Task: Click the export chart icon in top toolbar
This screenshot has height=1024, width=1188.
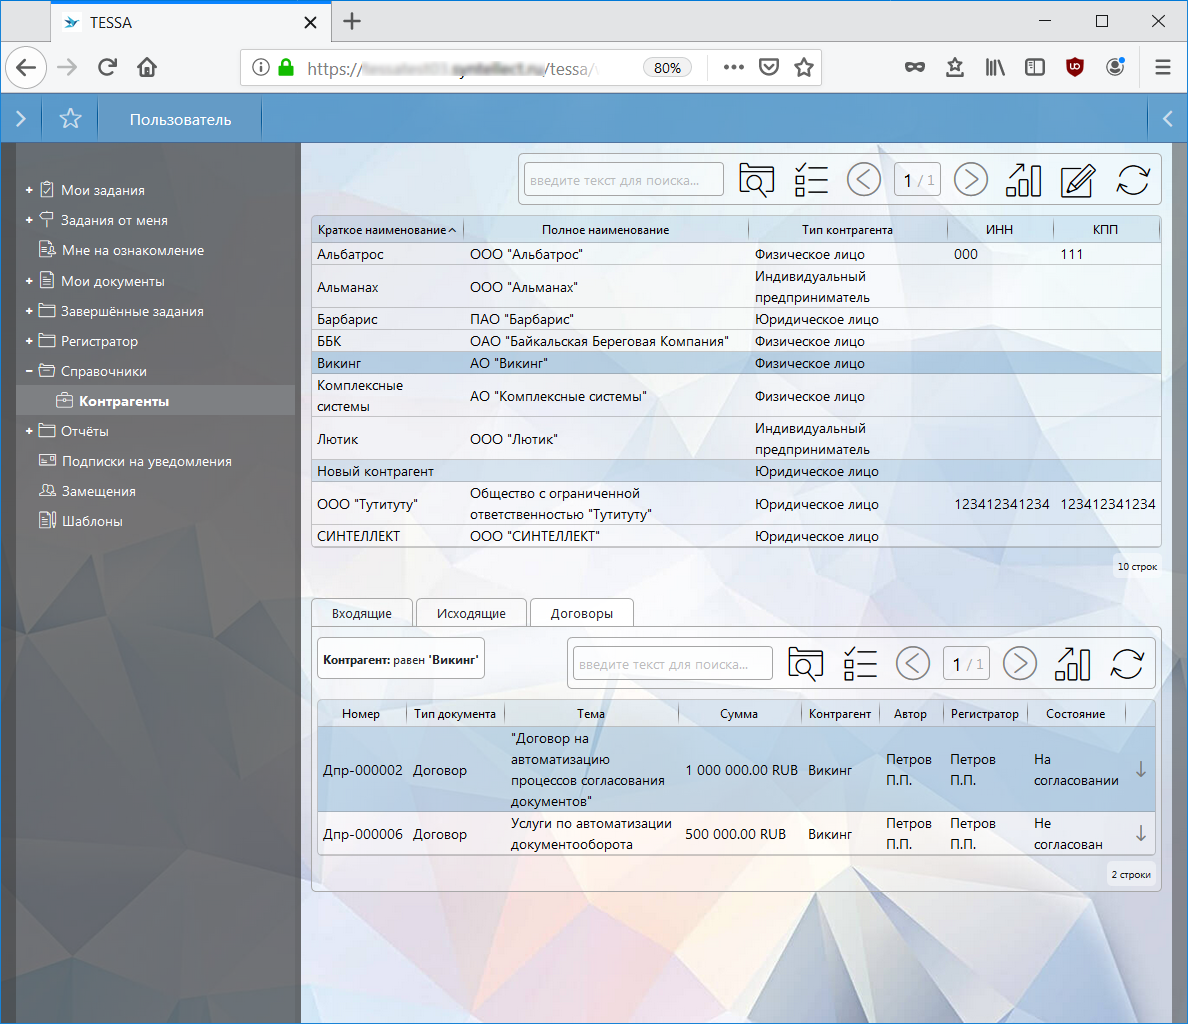Action: 1023,180
